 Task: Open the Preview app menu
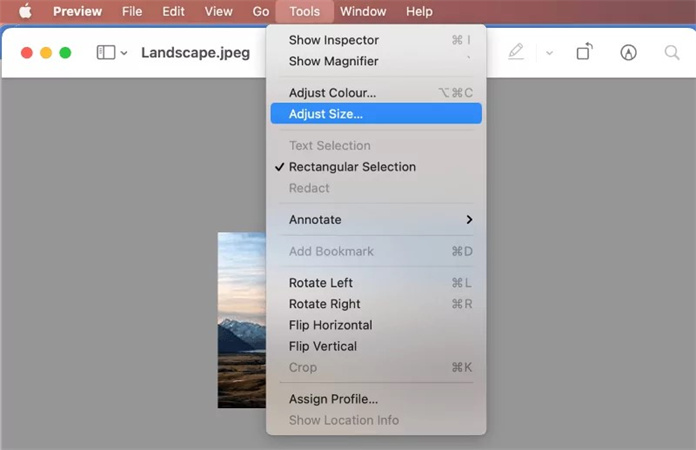coord(77,11)
